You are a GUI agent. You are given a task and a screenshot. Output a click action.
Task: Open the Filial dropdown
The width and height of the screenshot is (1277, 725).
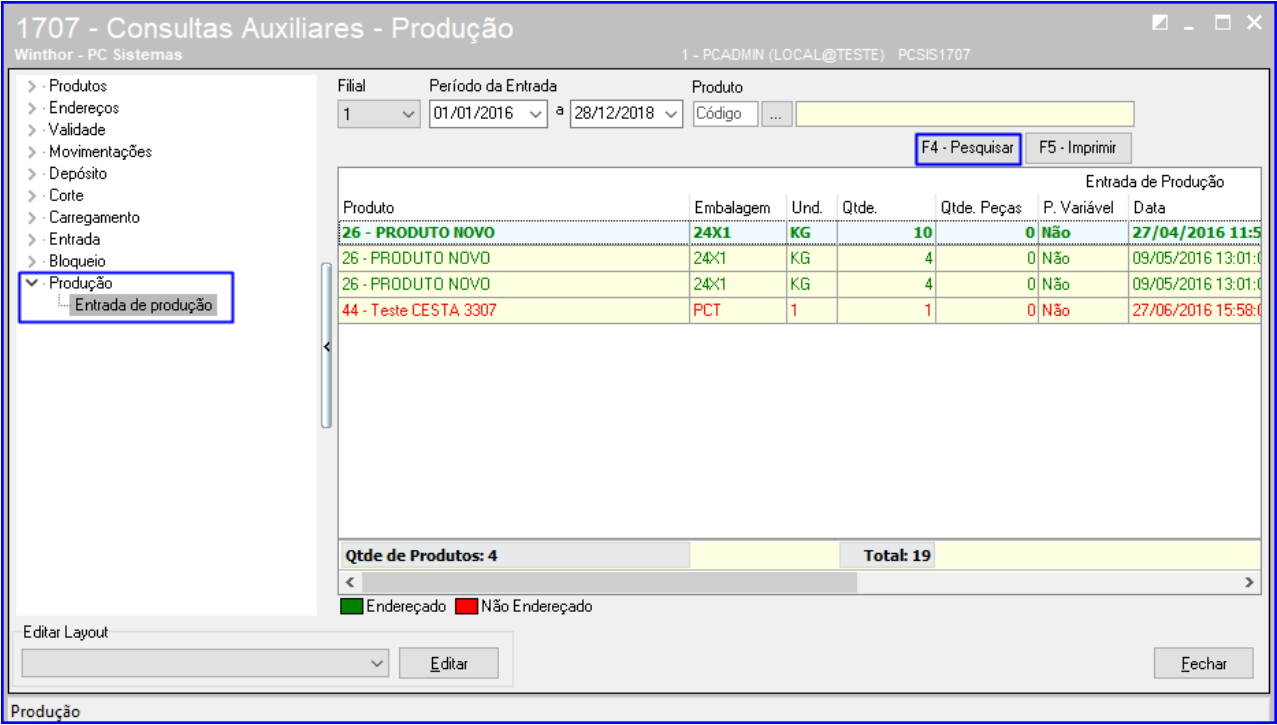click(x=409, y=114)
